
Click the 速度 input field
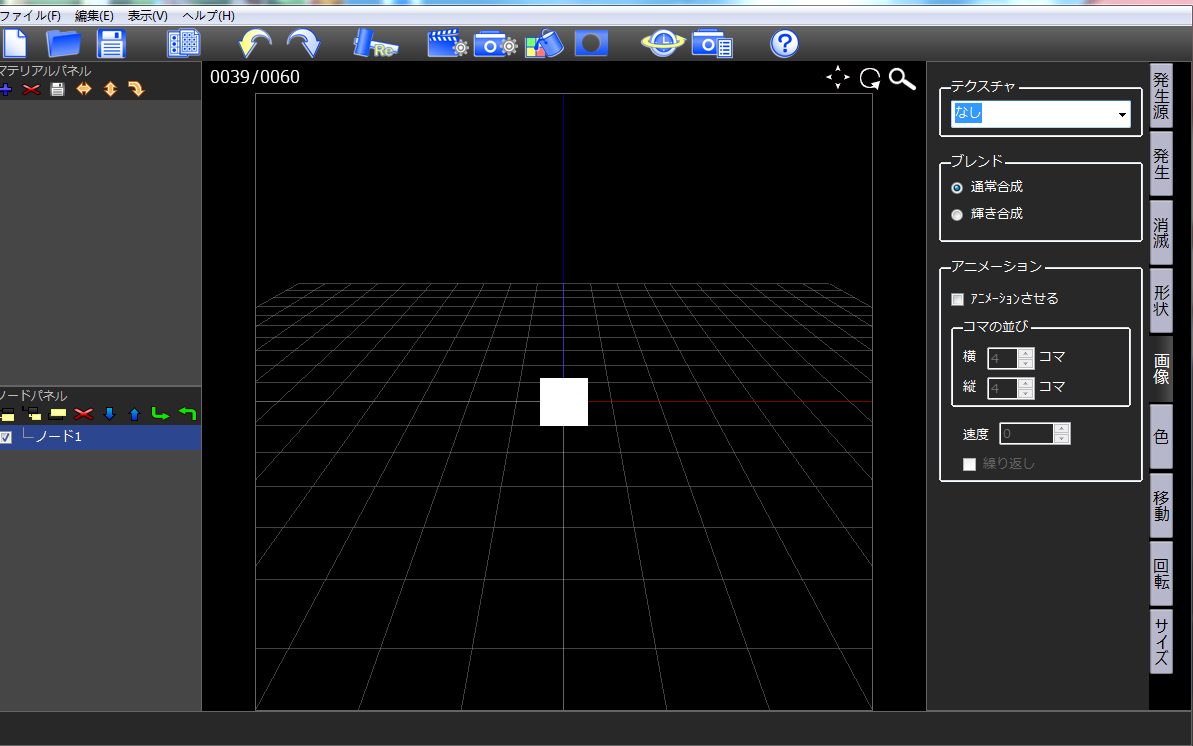(x=1026, y=434)
